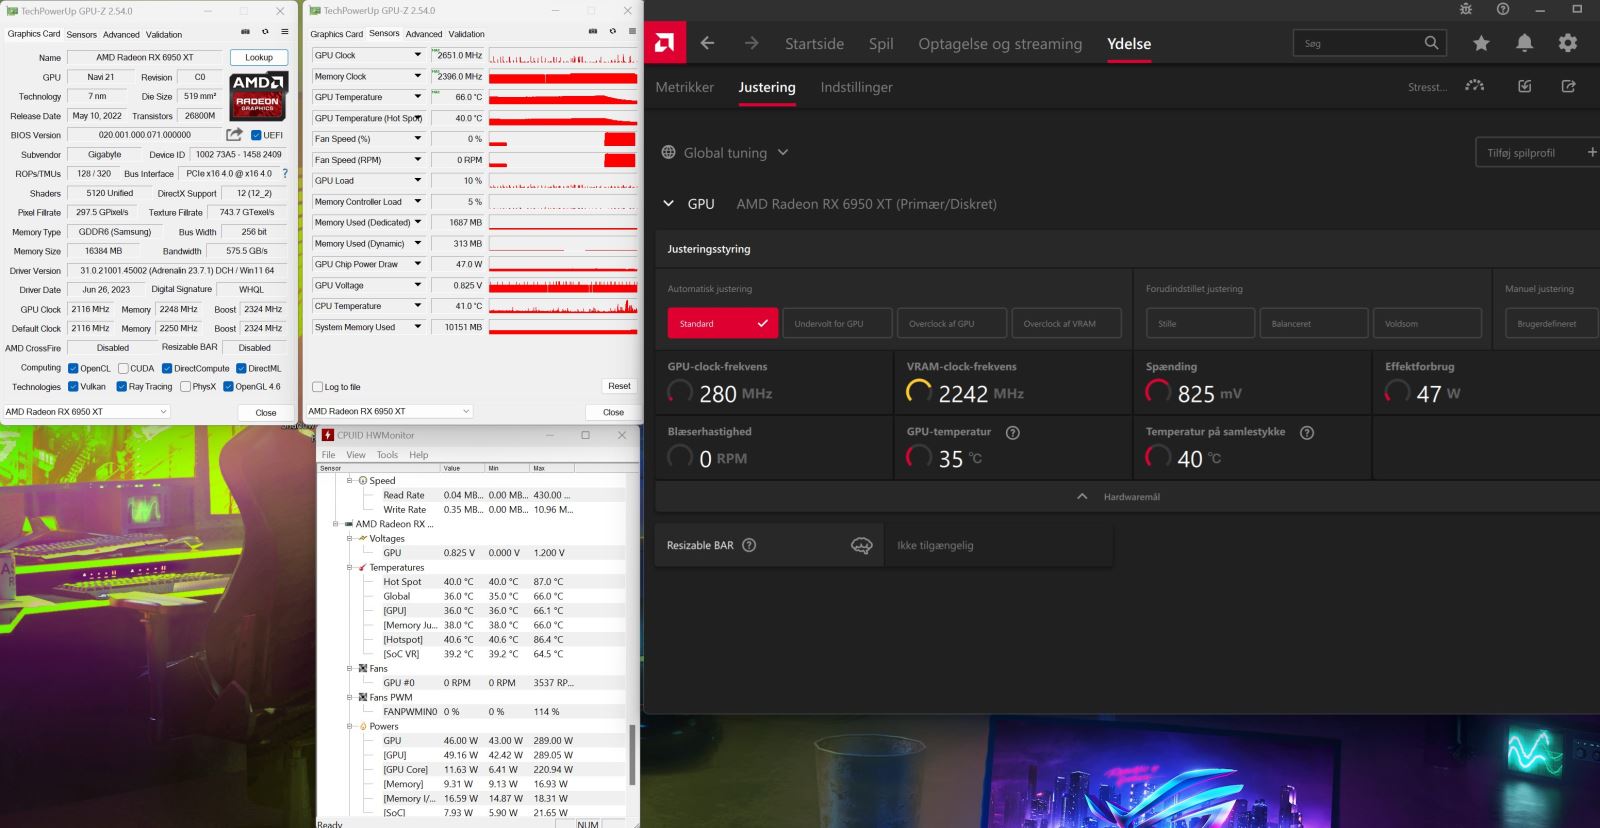
Task: Click the search magnifier in AMD Software
Action: [1431, 43]
